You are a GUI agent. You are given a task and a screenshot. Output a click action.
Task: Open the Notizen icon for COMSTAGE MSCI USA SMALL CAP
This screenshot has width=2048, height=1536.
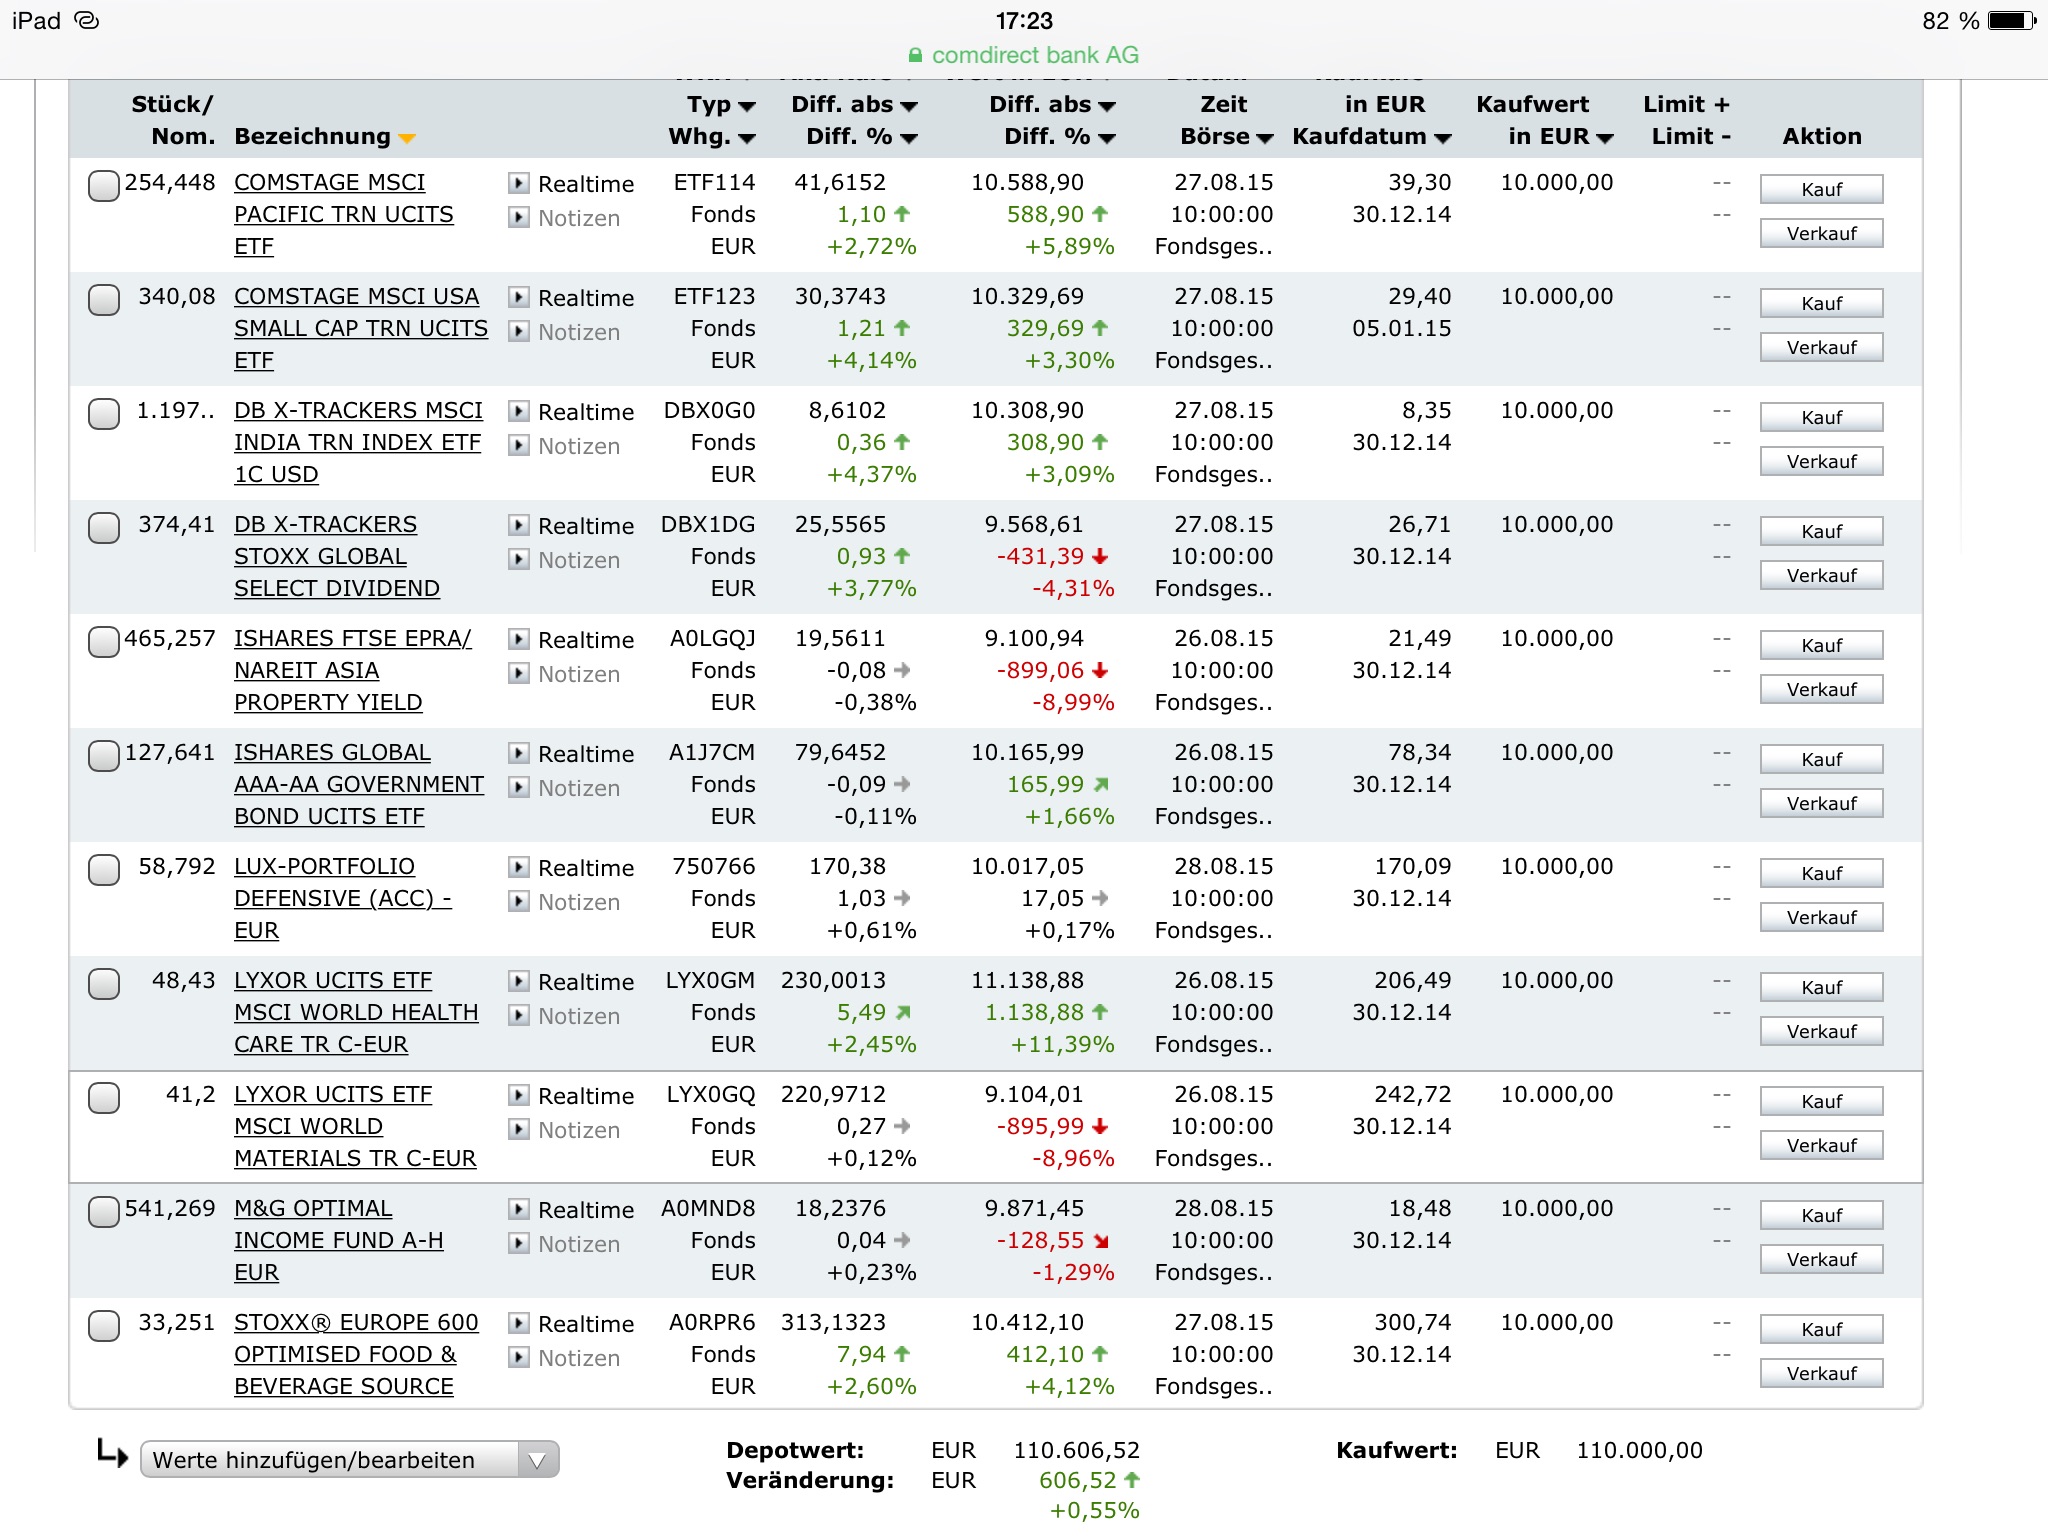pyautogui.click(x=518, y=331)
